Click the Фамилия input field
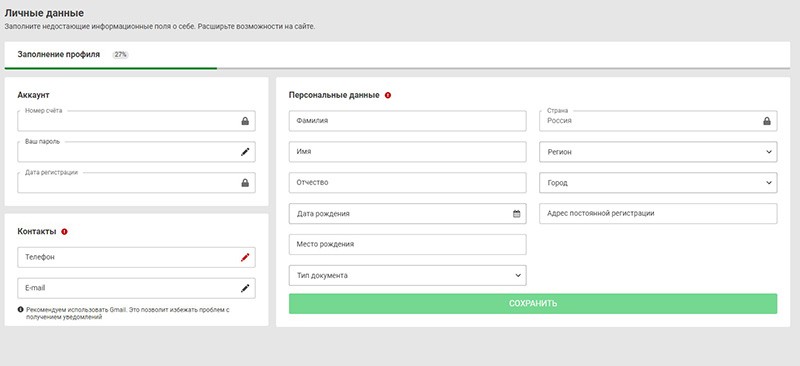The image size is (800, 366). (x=407, y=121)
